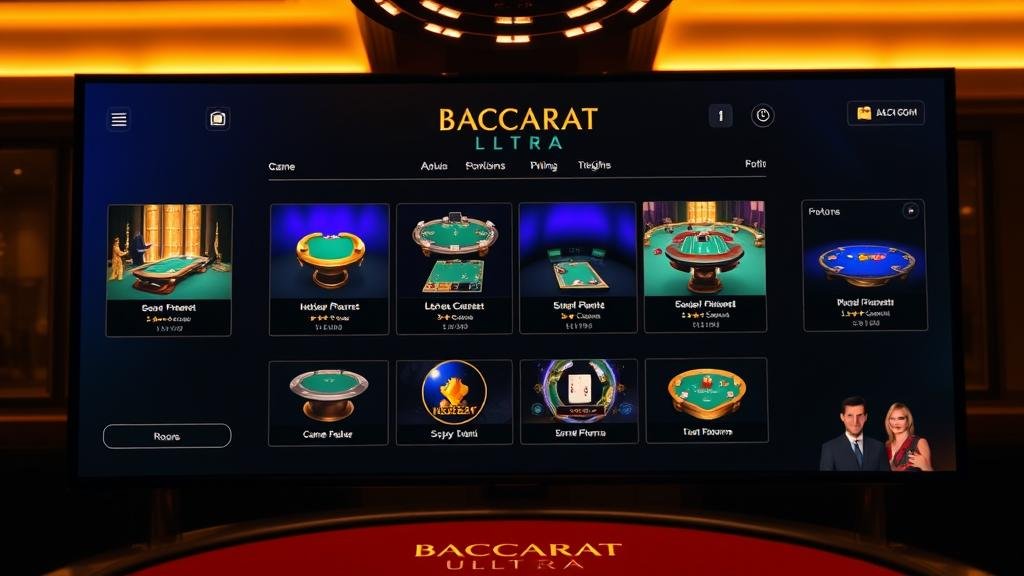Click the Rooms button
Viewport: 1024px width, 576px height.
pos(167,436)
